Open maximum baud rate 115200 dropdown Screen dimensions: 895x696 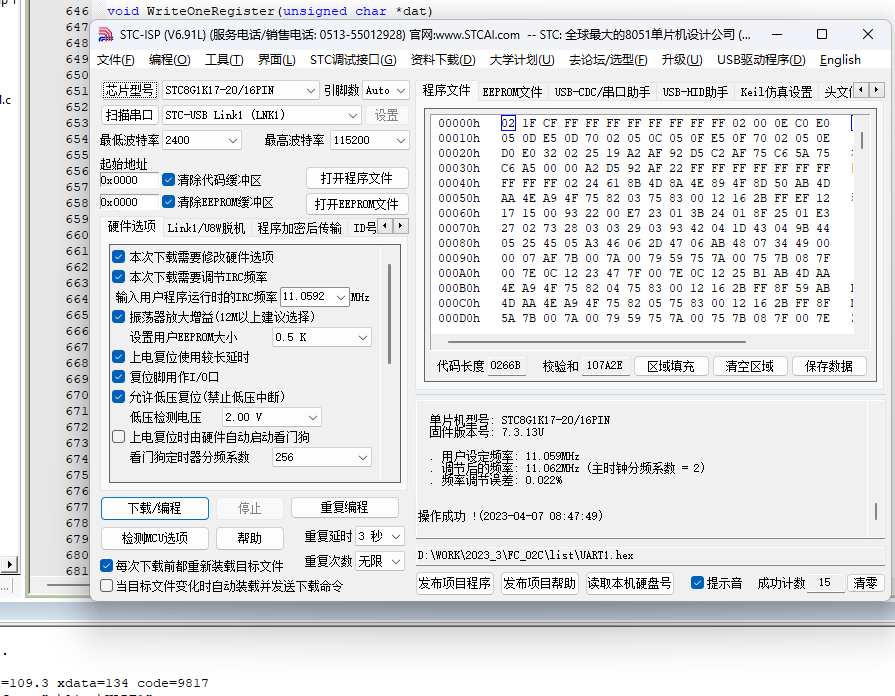click(369, 140)
